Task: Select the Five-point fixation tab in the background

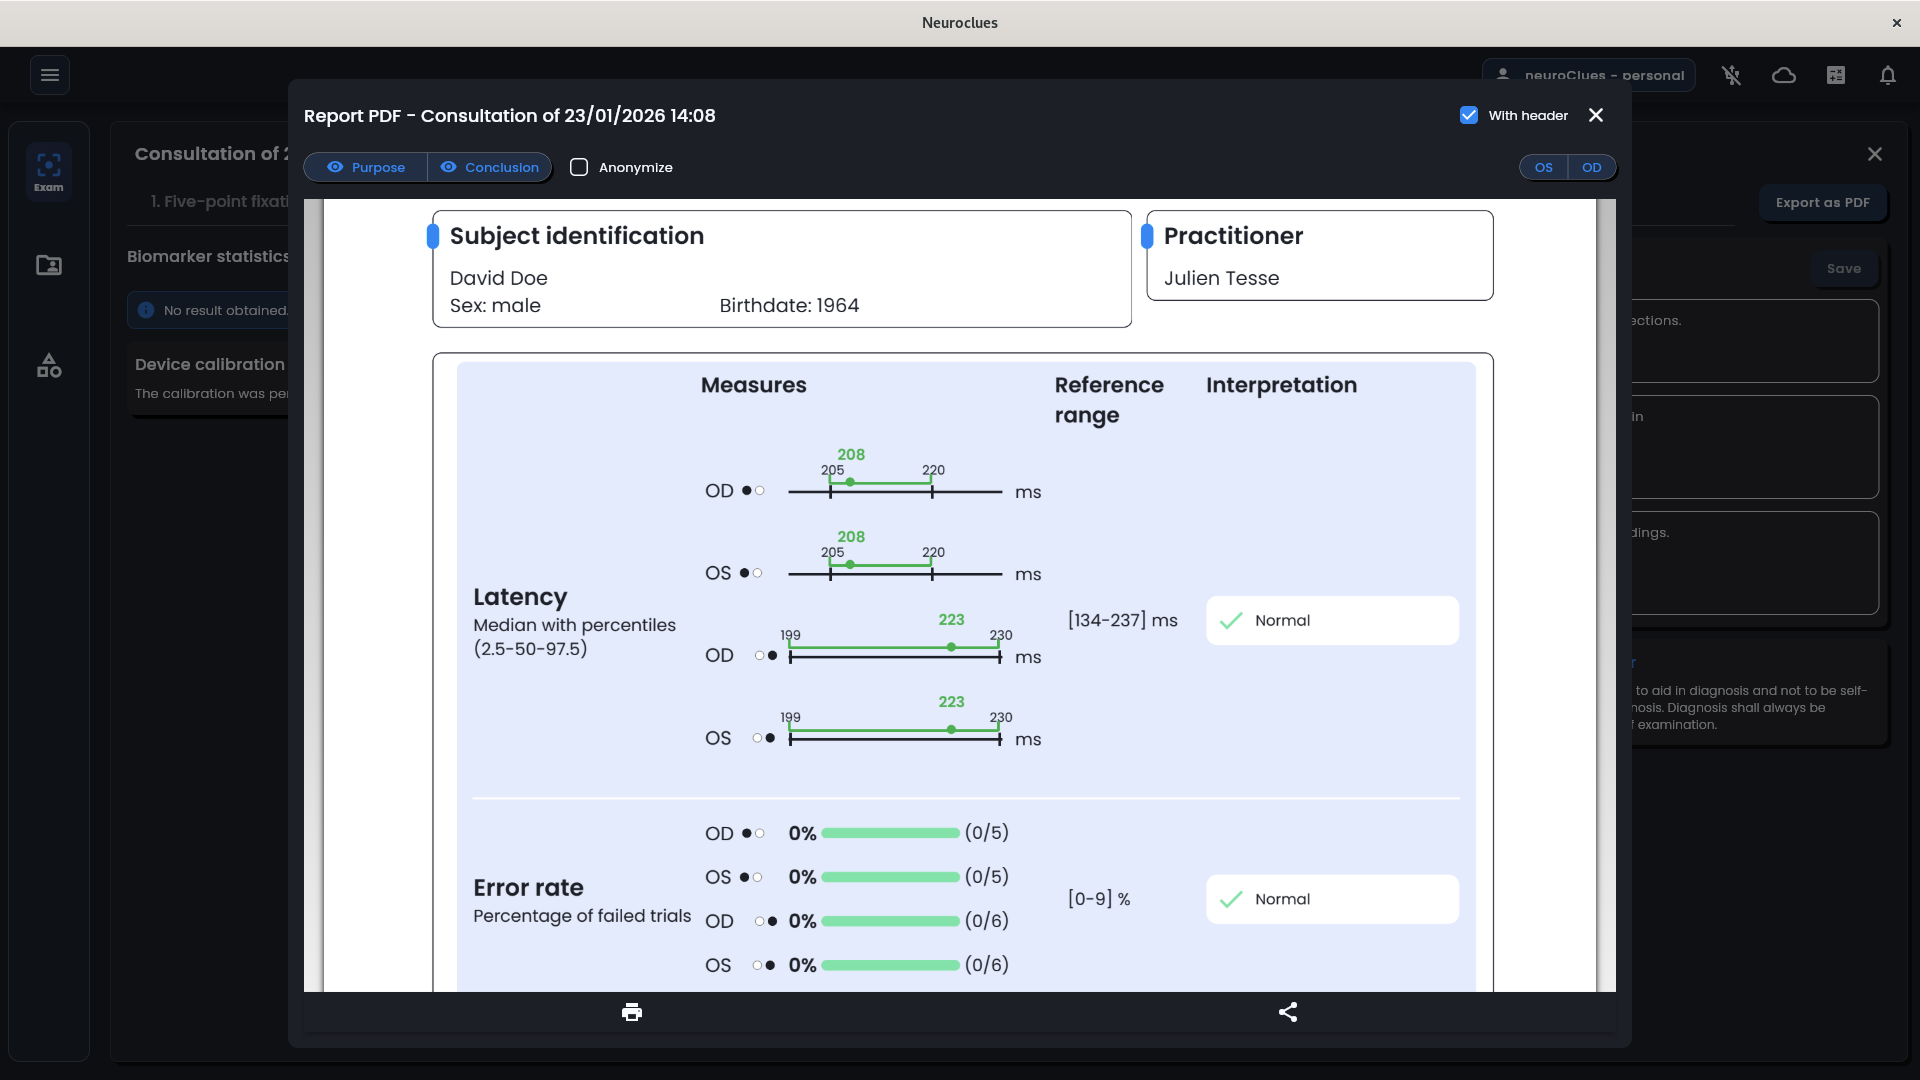Action: coord(219,201)
